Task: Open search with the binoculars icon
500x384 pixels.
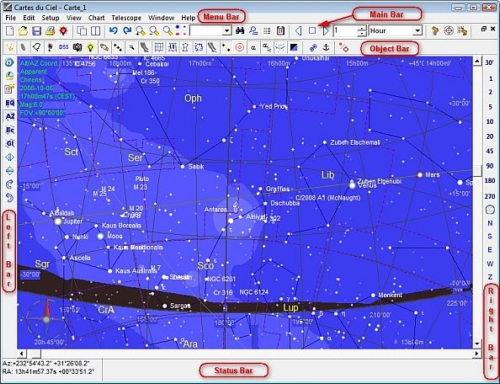Action: pos(240,31)
